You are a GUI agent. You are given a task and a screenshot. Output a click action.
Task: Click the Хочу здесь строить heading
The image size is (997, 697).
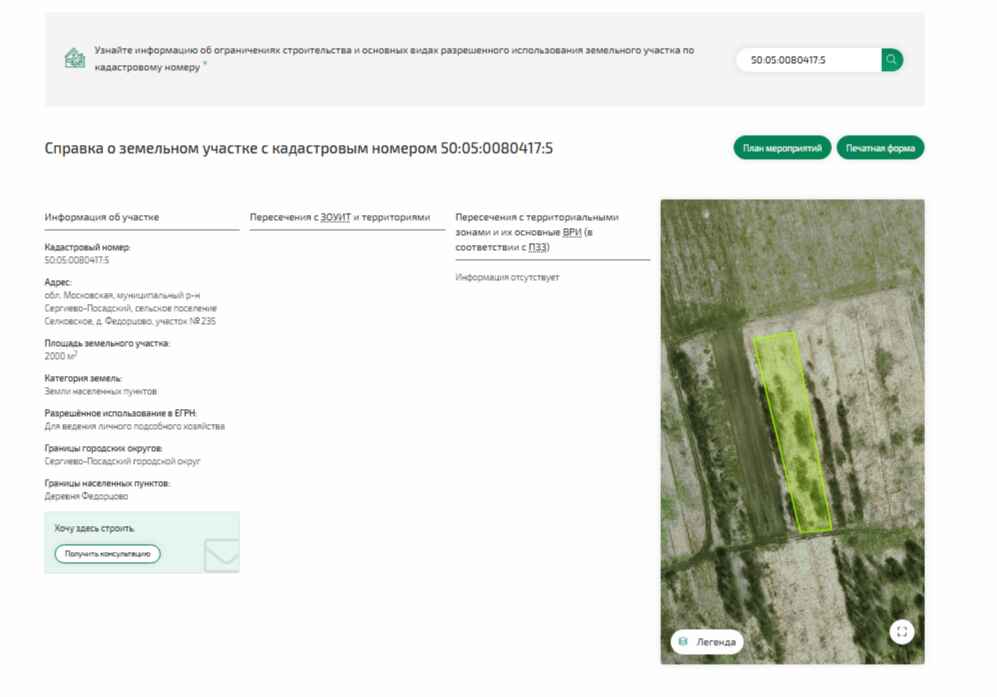coord(94,528)
